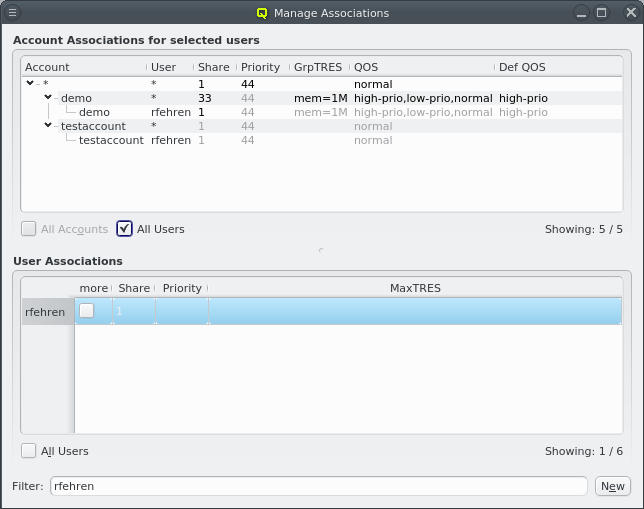Screen dimensions: 644x509
Task: Click mem=1M in demo * row
Action: (x=320, y=98)
